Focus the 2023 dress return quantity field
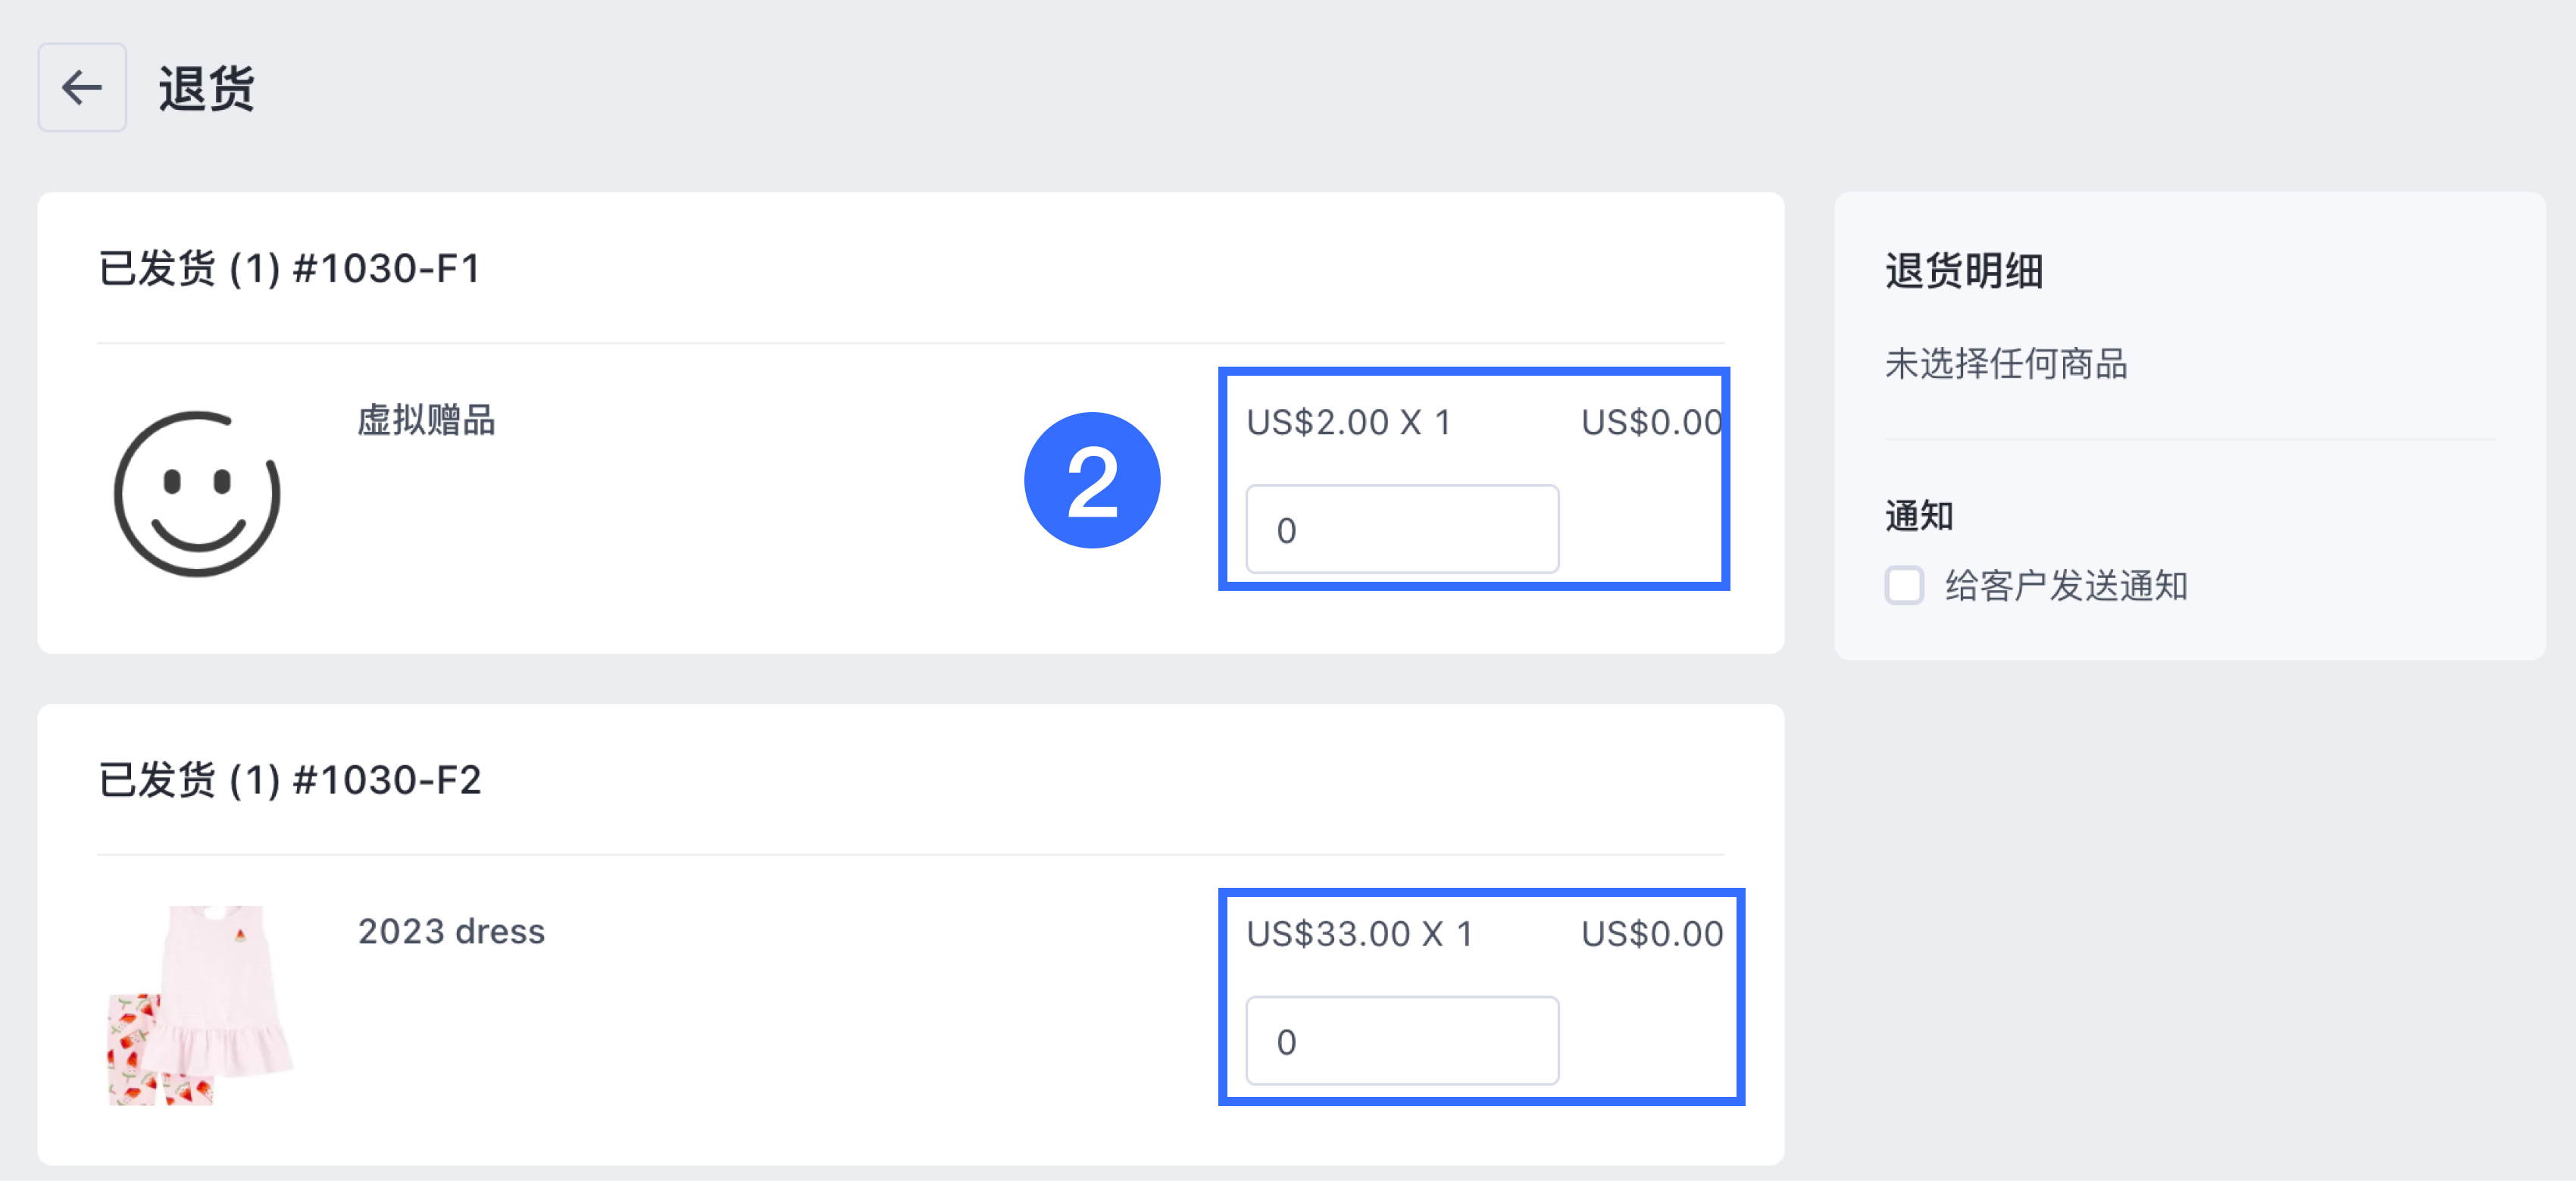2576x1181 pixels. tap(1402, 1040)
